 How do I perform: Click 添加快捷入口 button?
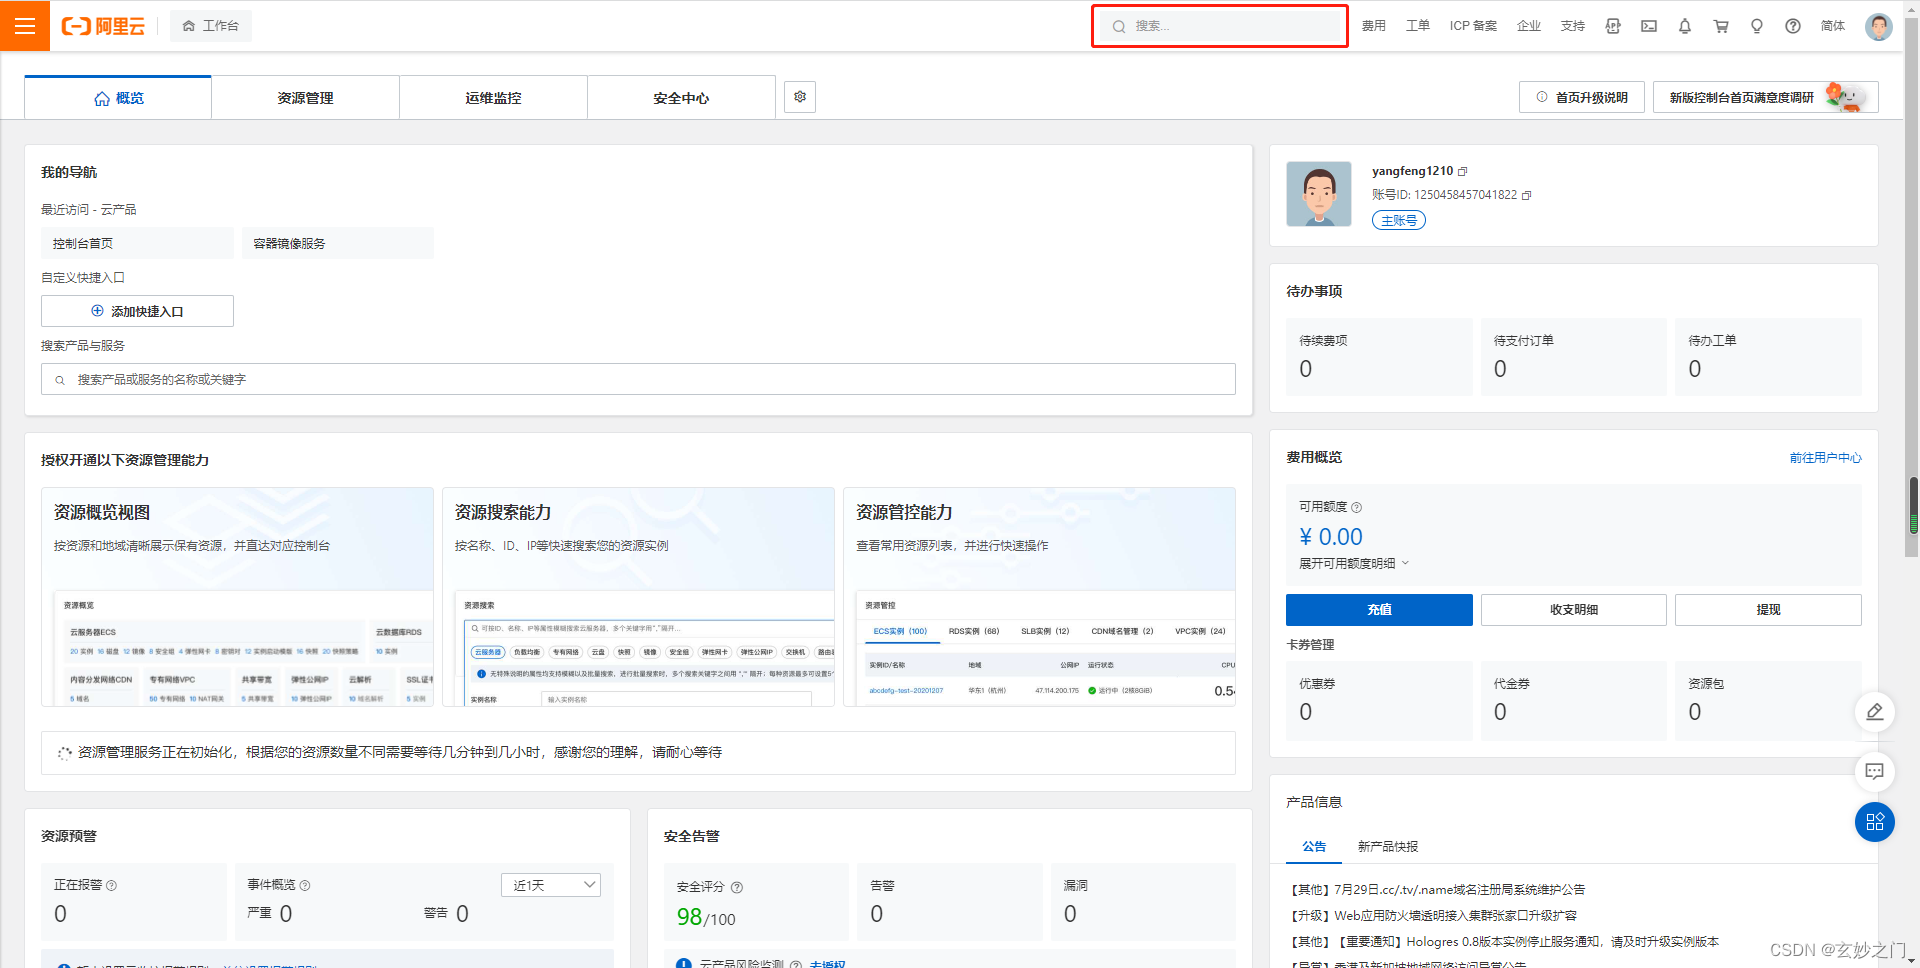coord(137,311)
